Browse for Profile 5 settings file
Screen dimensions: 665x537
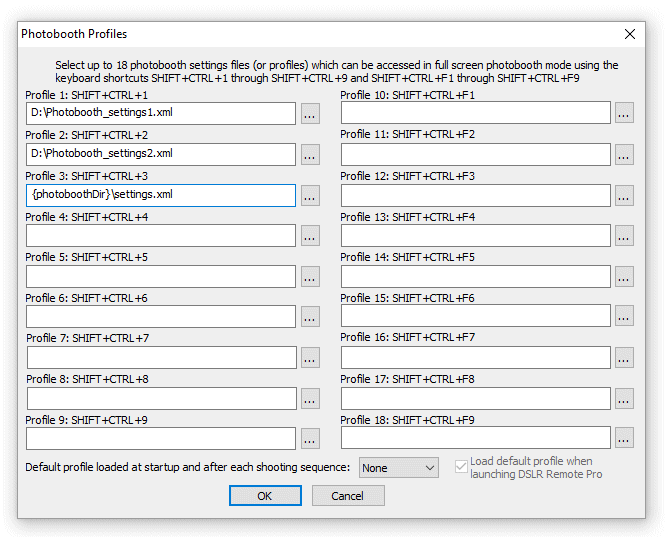[x=310, y=277]
